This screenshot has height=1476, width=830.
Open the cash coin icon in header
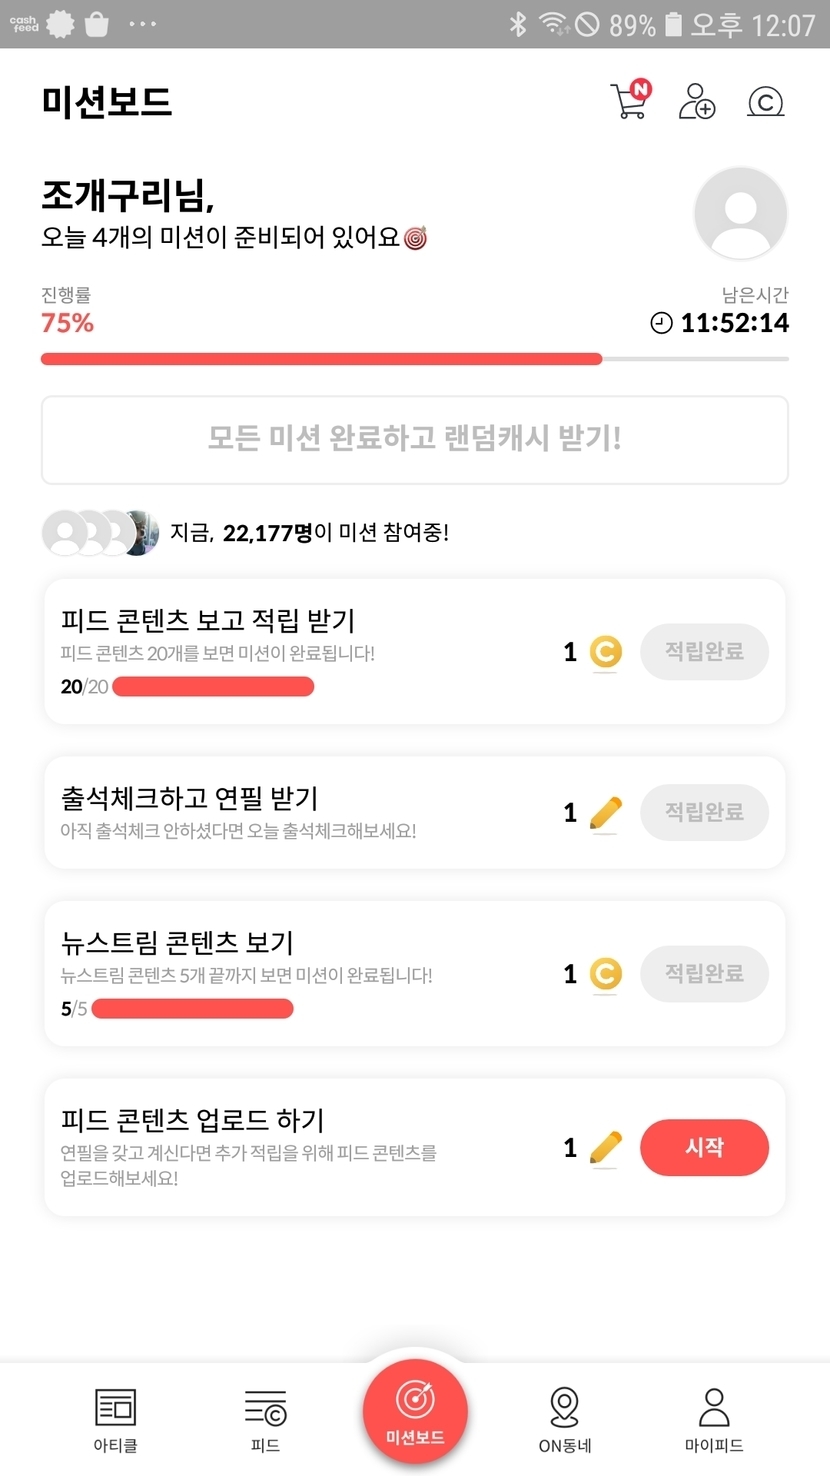[x=766, y=102]
